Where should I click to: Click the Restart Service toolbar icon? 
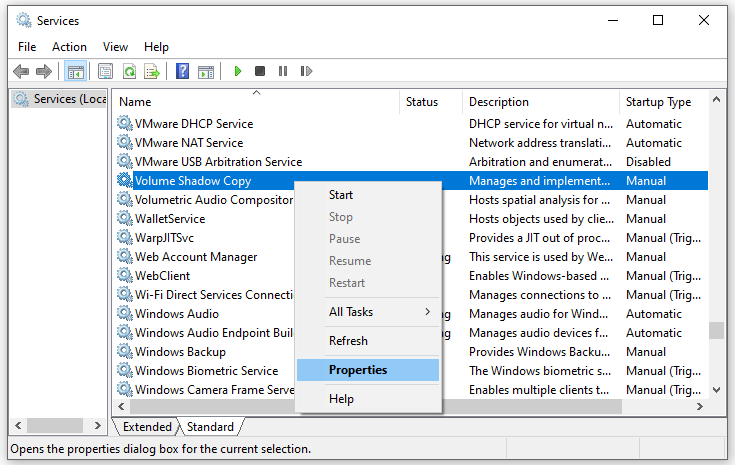point(306,71)
